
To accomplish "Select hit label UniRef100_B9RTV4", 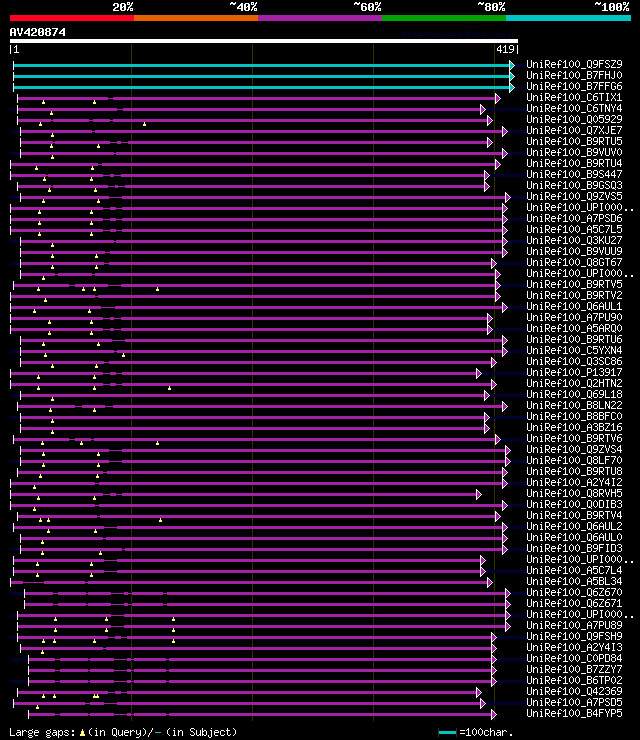I will click(x=574, y=515).
